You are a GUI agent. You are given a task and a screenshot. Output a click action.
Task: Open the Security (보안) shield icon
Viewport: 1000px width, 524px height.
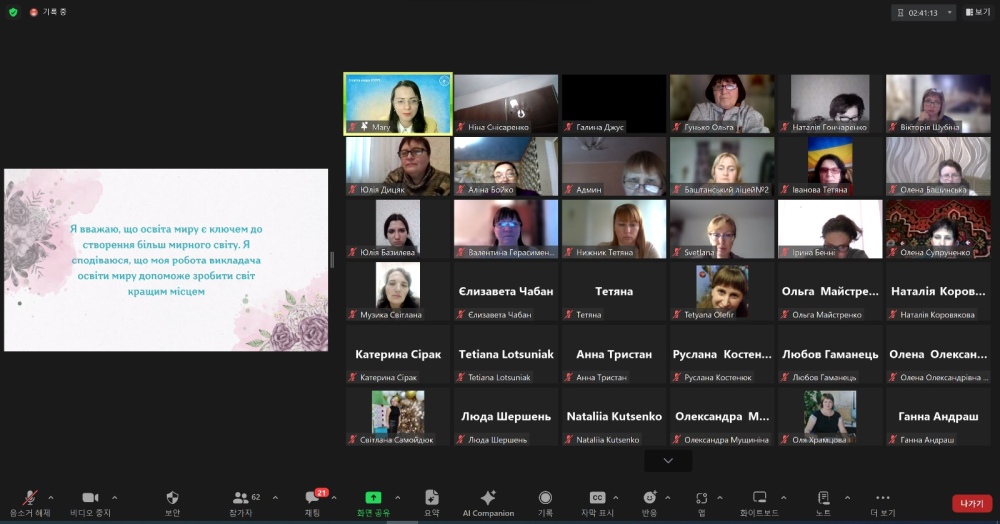(172, 498)
